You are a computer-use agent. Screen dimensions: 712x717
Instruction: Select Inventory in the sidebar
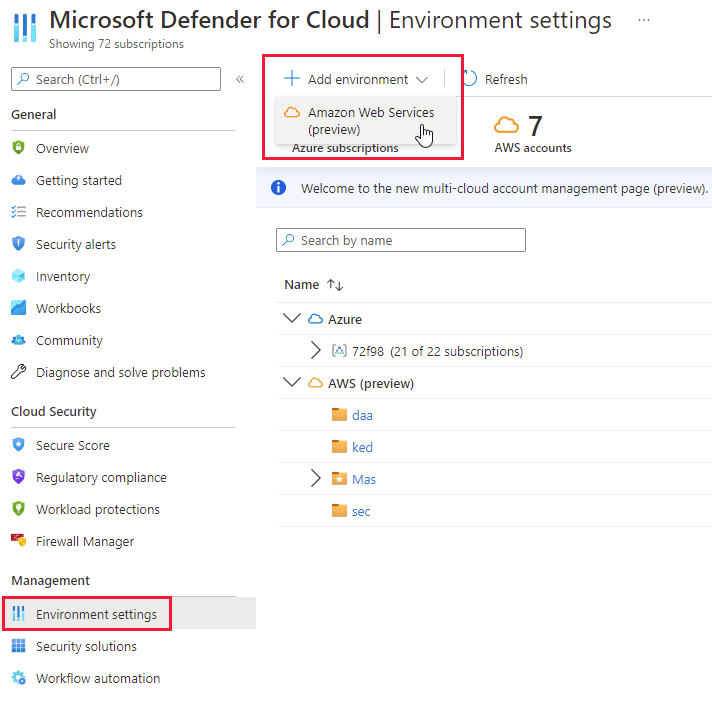tap(63, 276)
